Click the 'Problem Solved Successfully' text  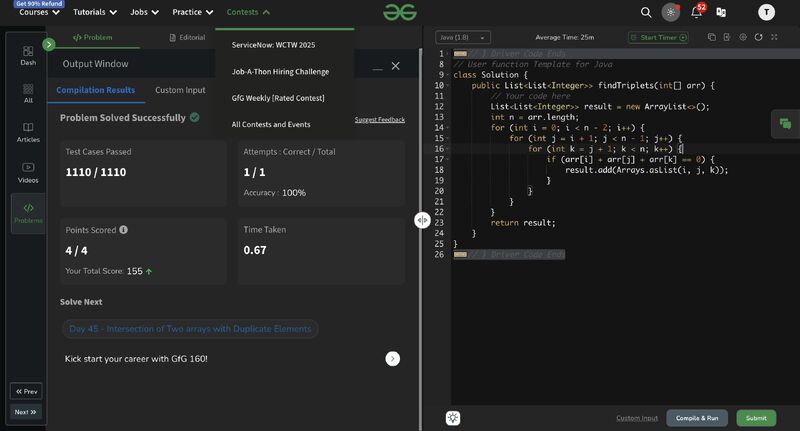coord(122,118)
